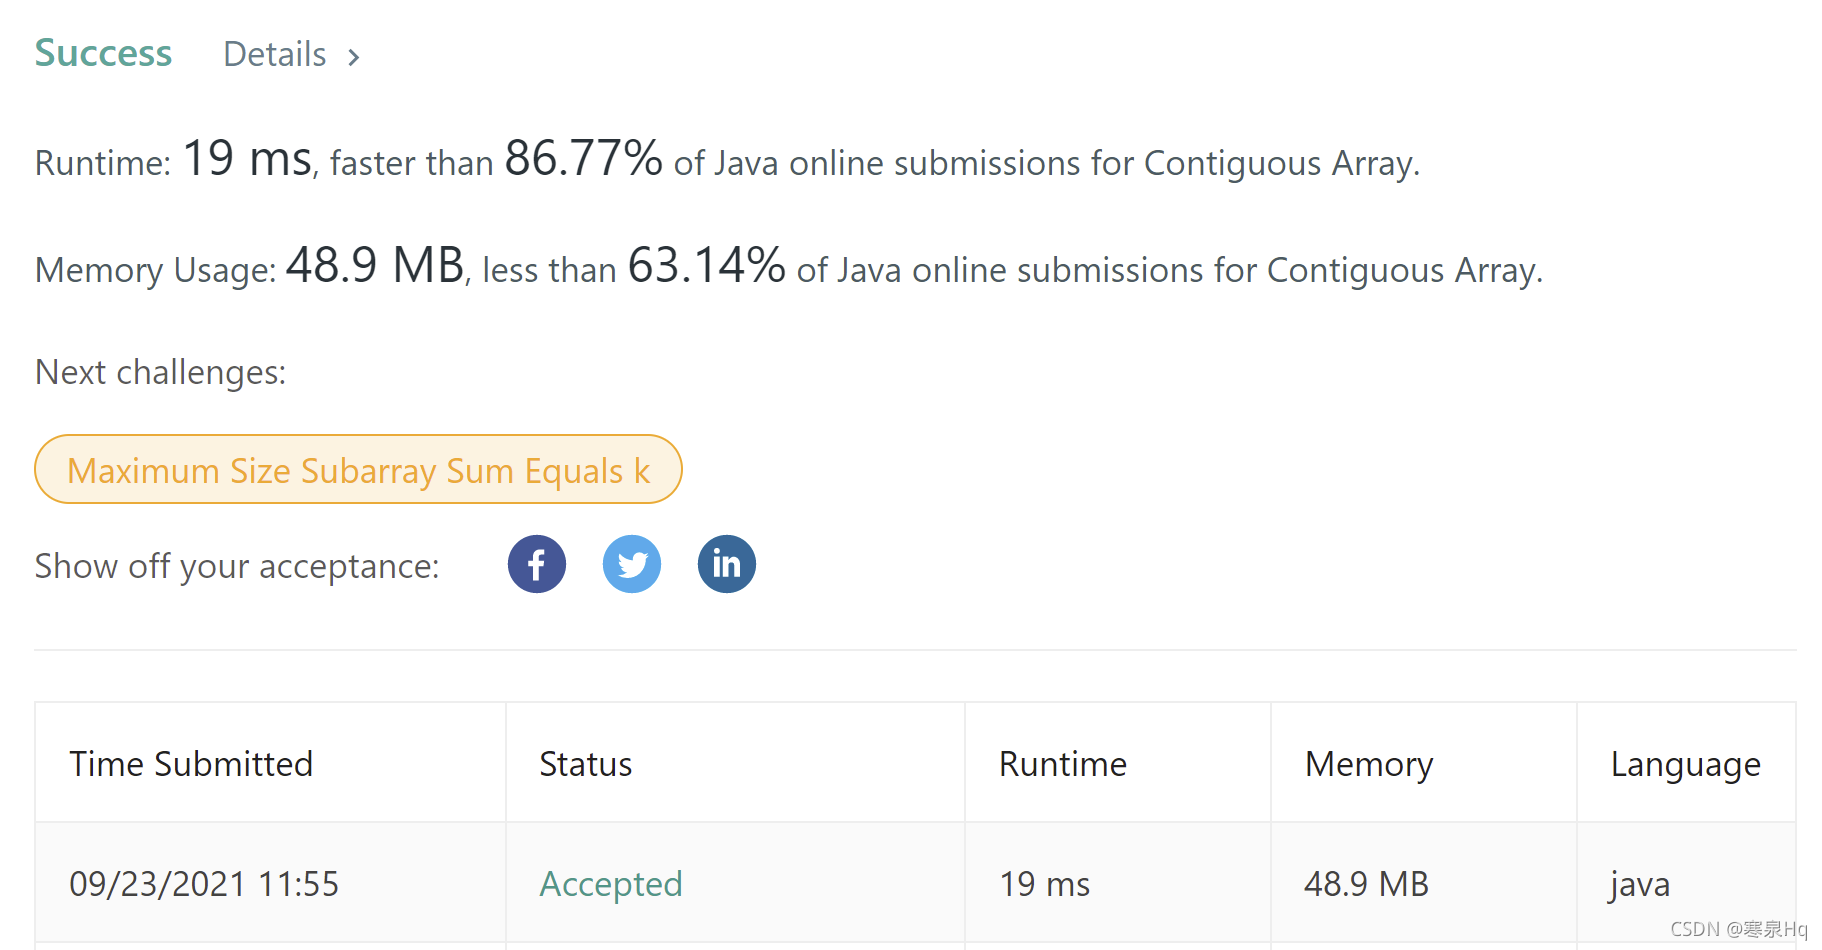Click the Language column header
1822x950 pixels.
click(x=1685, y=763)
